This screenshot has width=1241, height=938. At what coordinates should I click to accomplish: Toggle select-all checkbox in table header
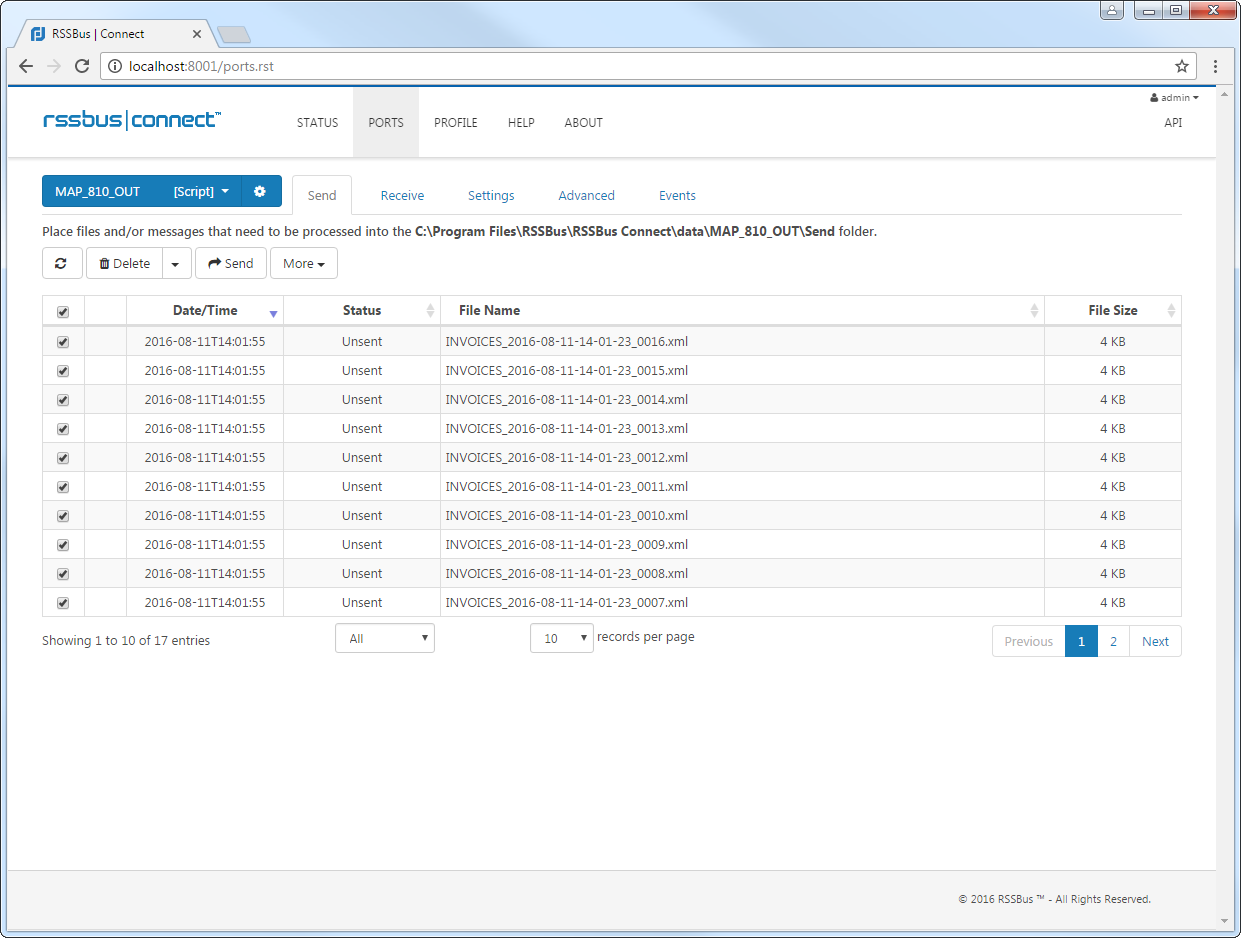click(63, 312)
